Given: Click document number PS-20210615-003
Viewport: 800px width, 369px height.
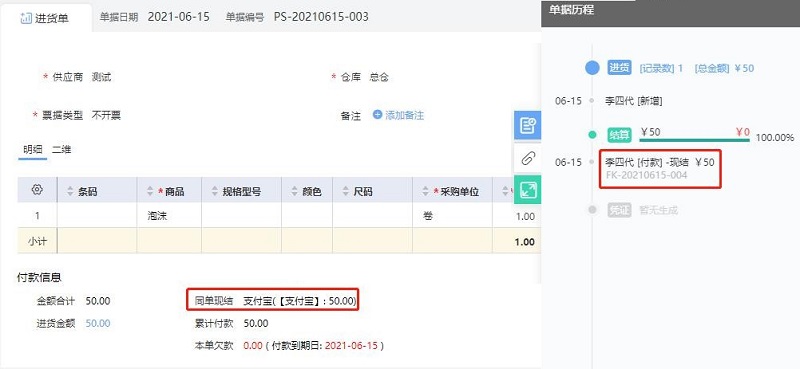Looking at the screenshot, I should (321, 17).
